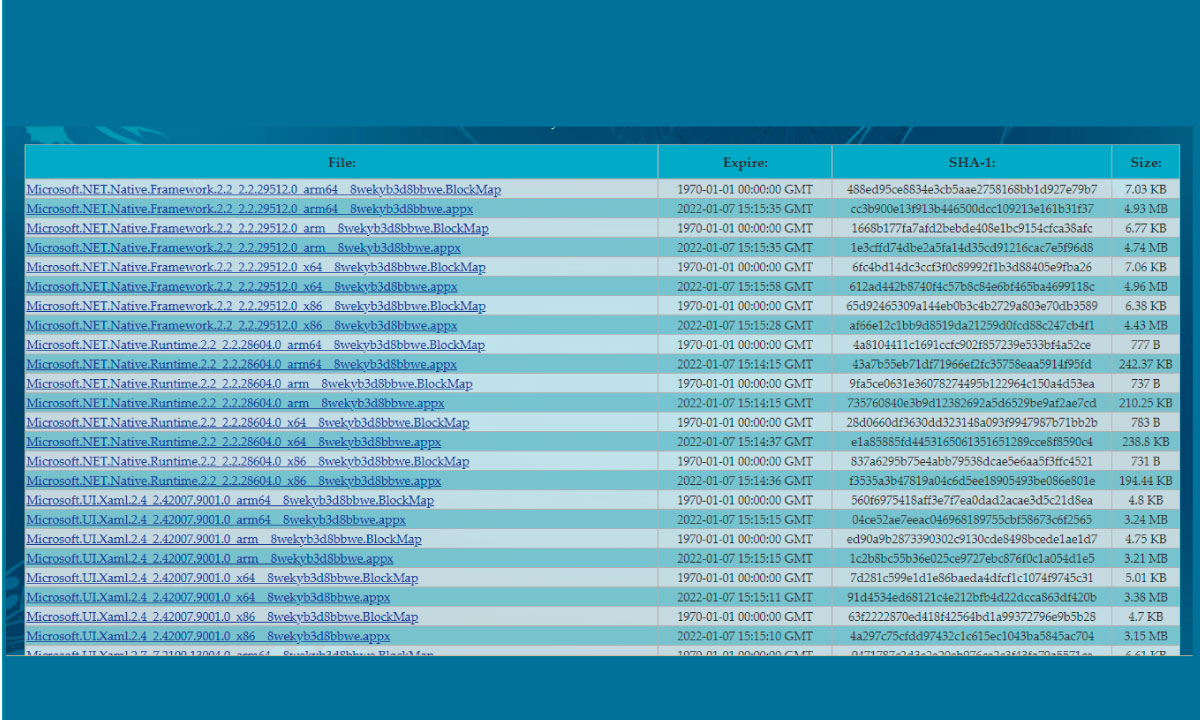Click expire time "2022-01-07 15:15:11 GMT"
1200x720 pixels.
click(745, 597)
